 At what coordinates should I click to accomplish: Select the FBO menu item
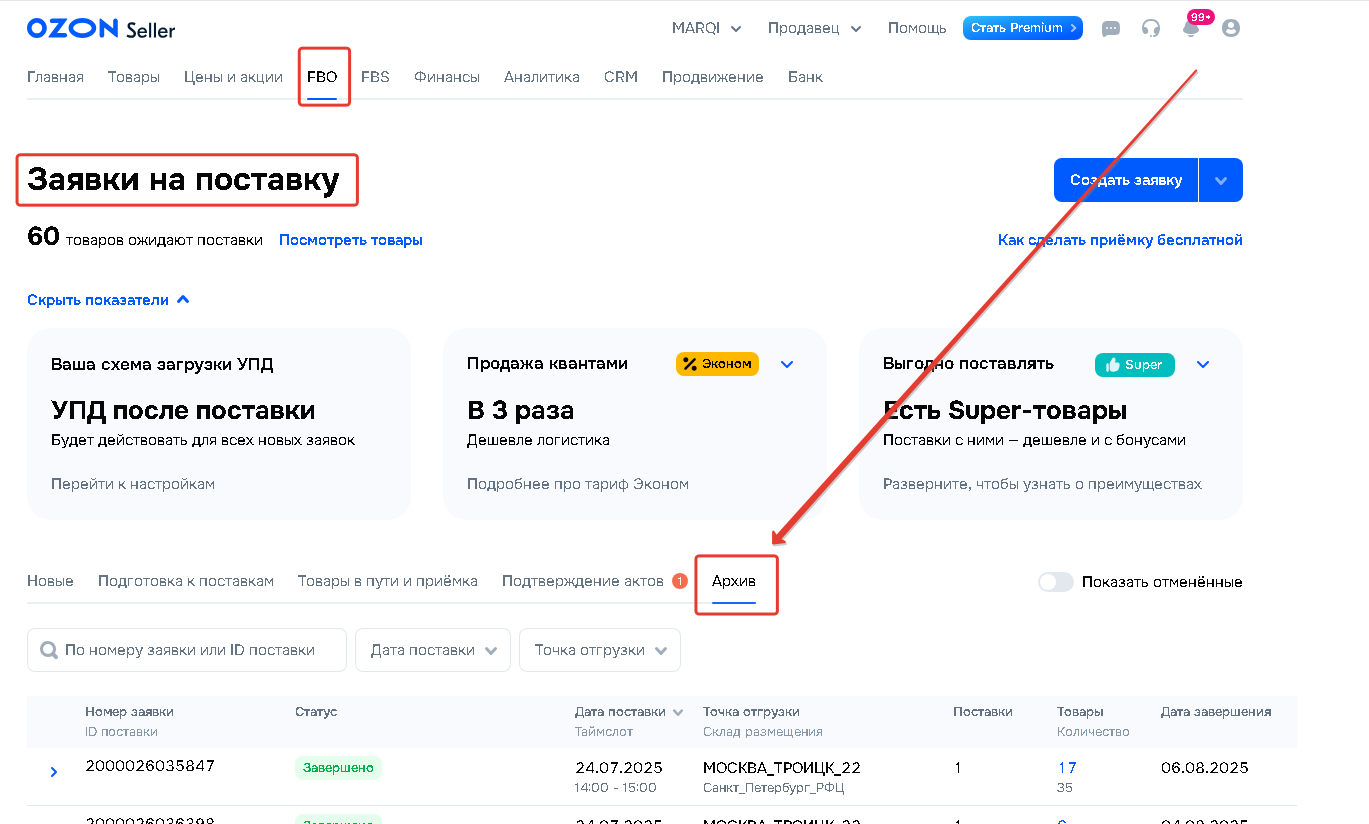(322, 77)
